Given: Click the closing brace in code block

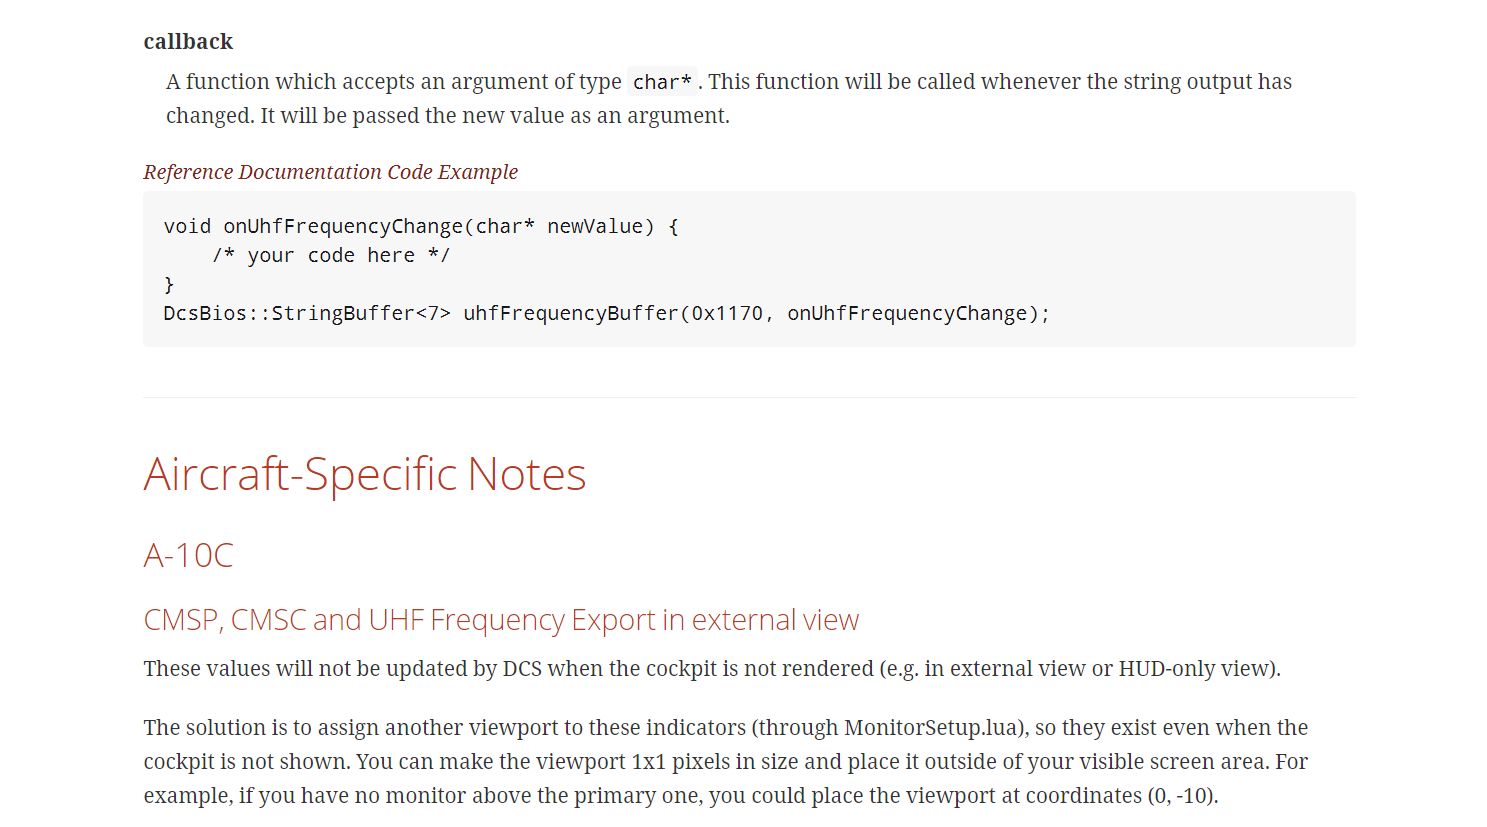Looking at the screenshot, I should tap(169, 284).
